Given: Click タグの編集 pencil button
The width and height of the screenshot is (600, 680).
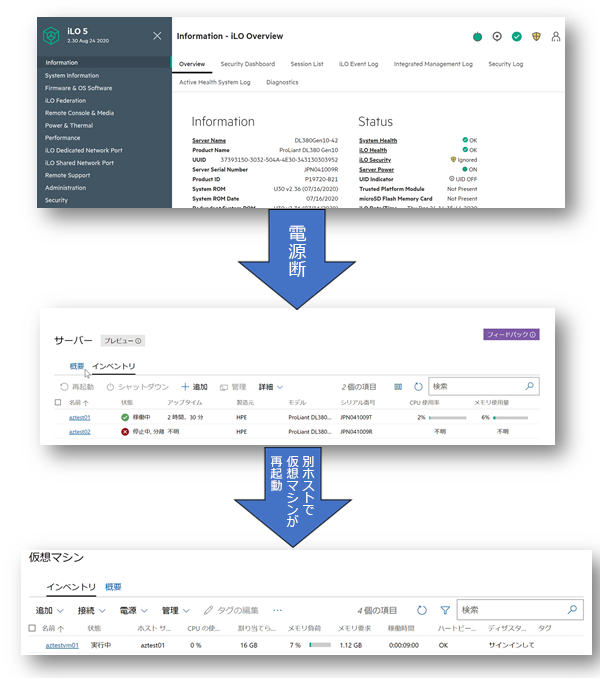Looking at the screenshot, I should click(231, 611).
